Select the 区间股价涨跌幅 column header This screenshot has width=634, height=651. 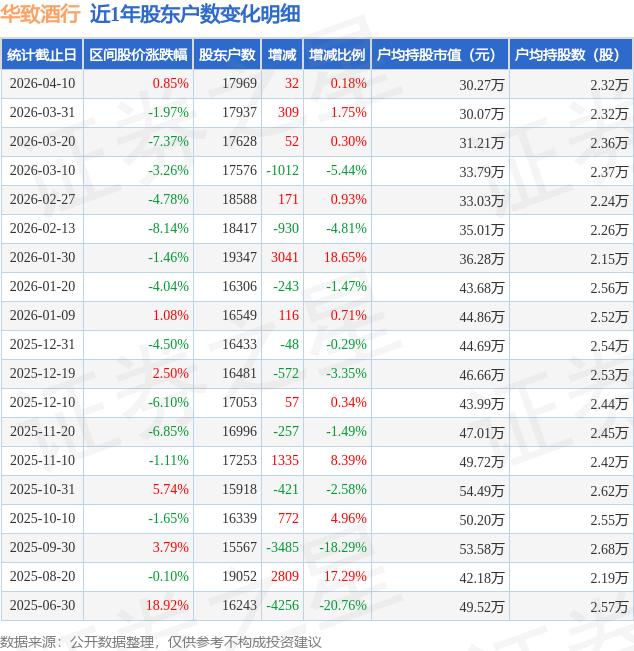[x=138, y=55]
